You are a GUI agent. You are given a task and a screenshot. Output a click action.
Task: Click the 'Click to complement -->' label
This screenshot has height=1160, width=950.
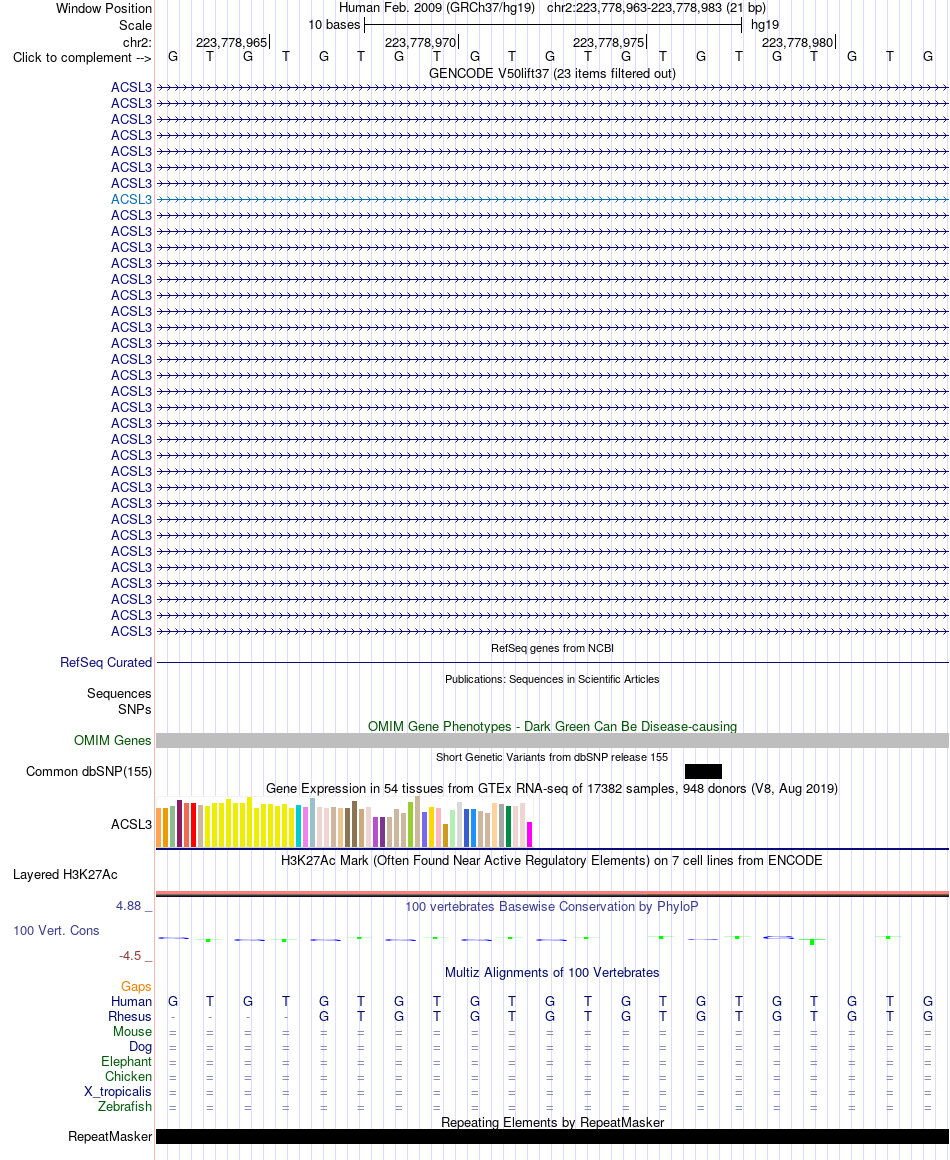coord(82,58)
